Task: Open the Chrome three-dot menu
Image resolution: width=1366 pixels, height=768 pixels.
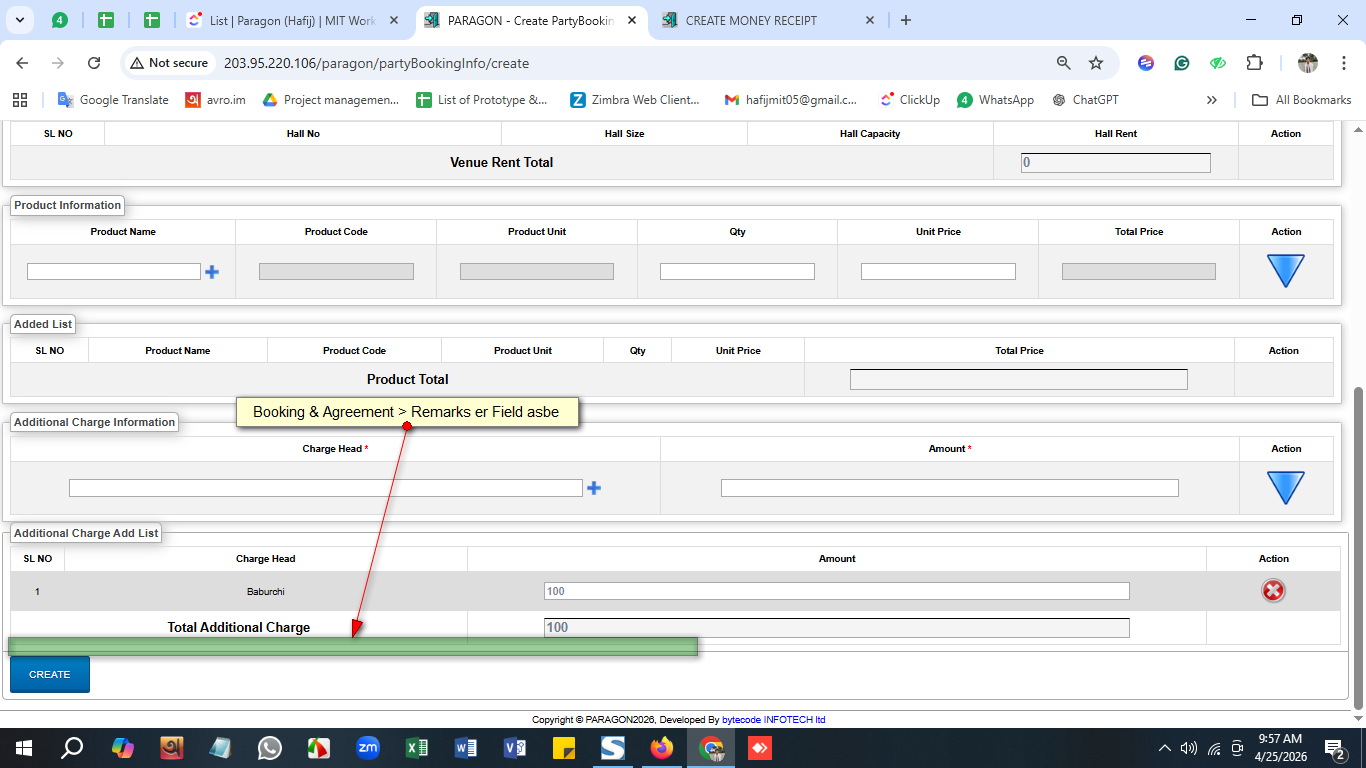Action: (x=1343, y=63)
